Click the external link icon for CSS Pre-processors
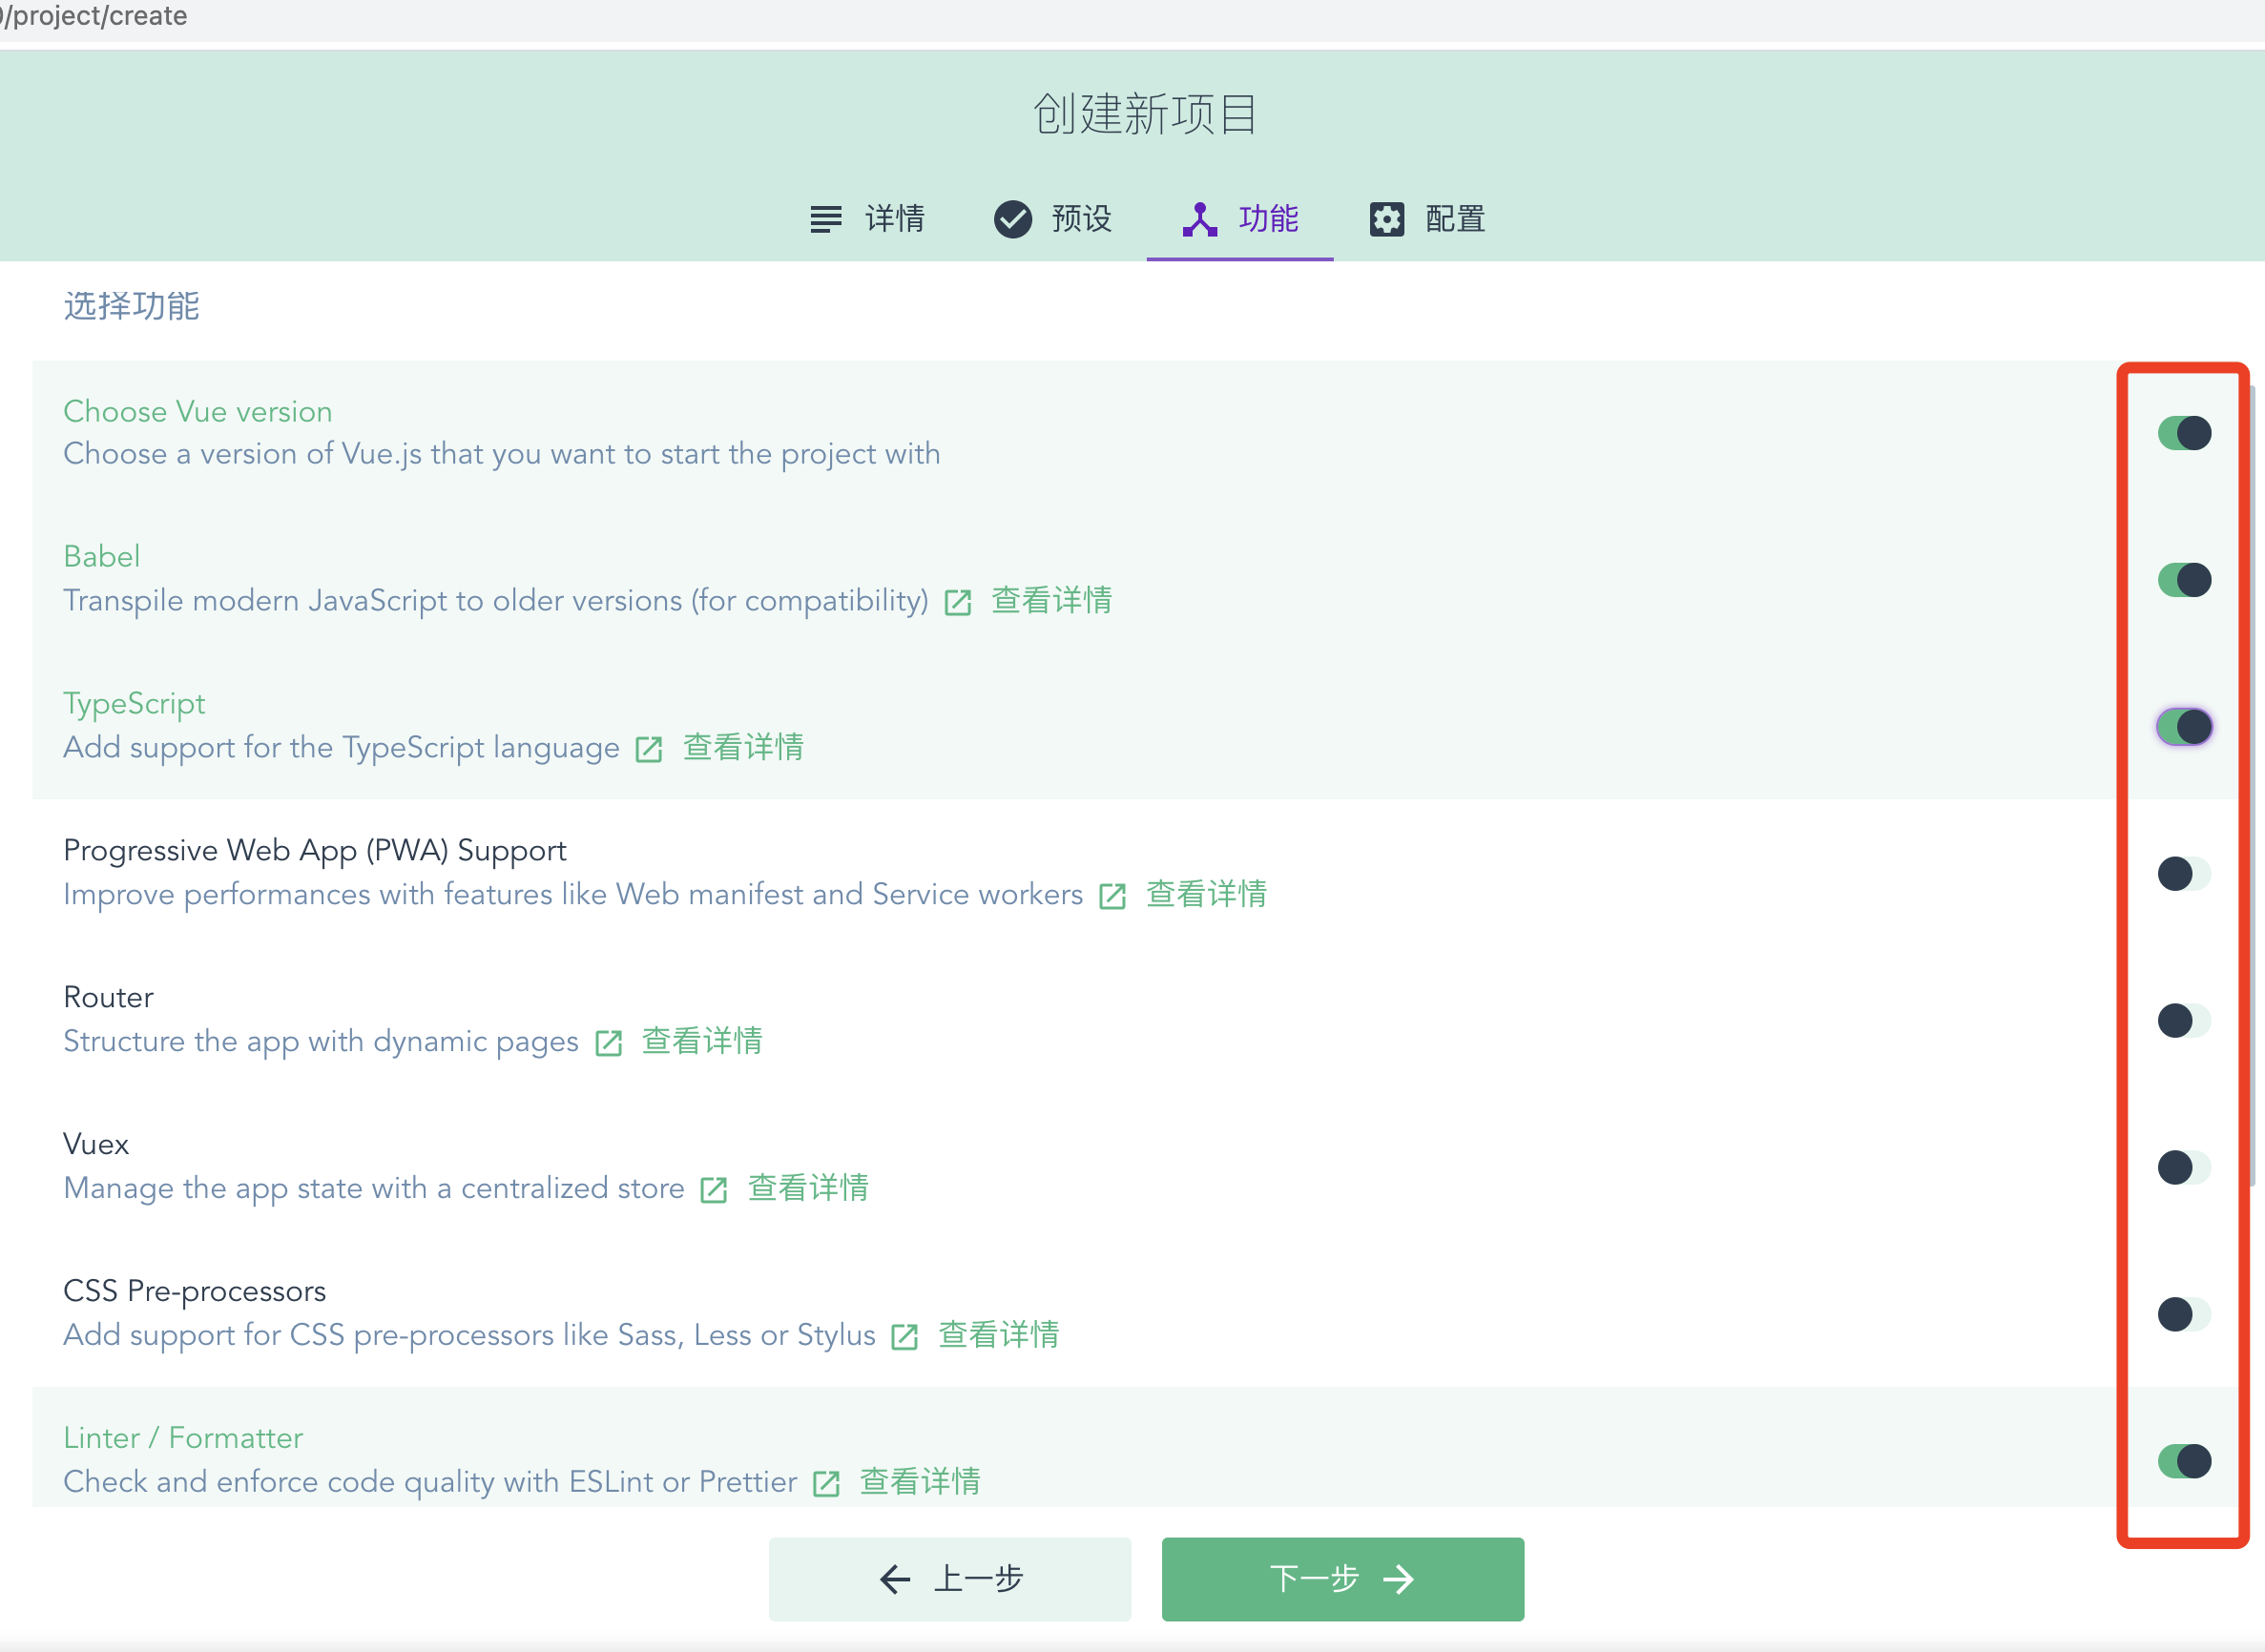 click(x=905, y=1337)
